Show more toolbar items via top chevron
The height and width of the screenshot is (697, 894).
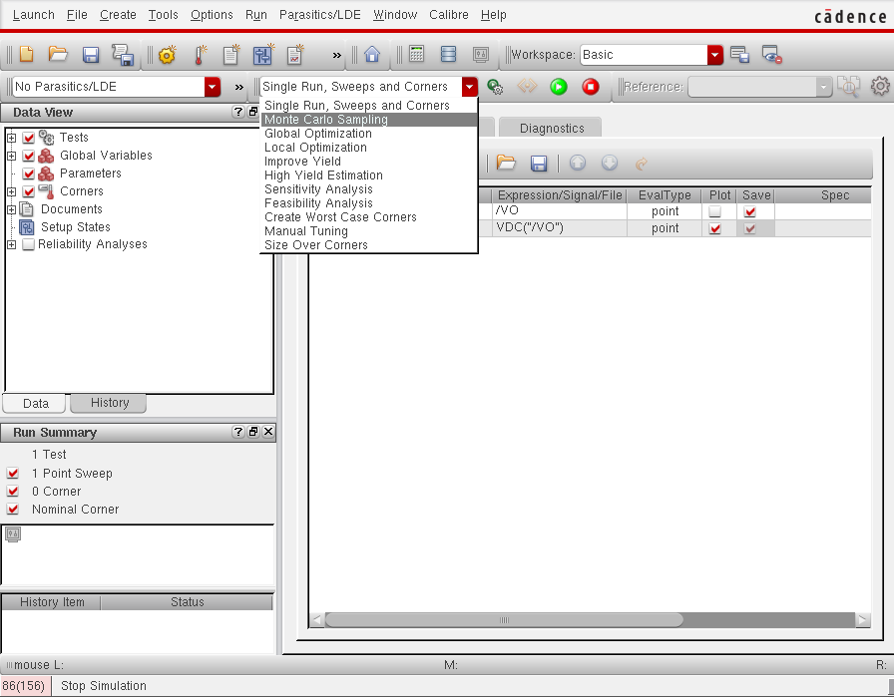(x=337, y=55)
